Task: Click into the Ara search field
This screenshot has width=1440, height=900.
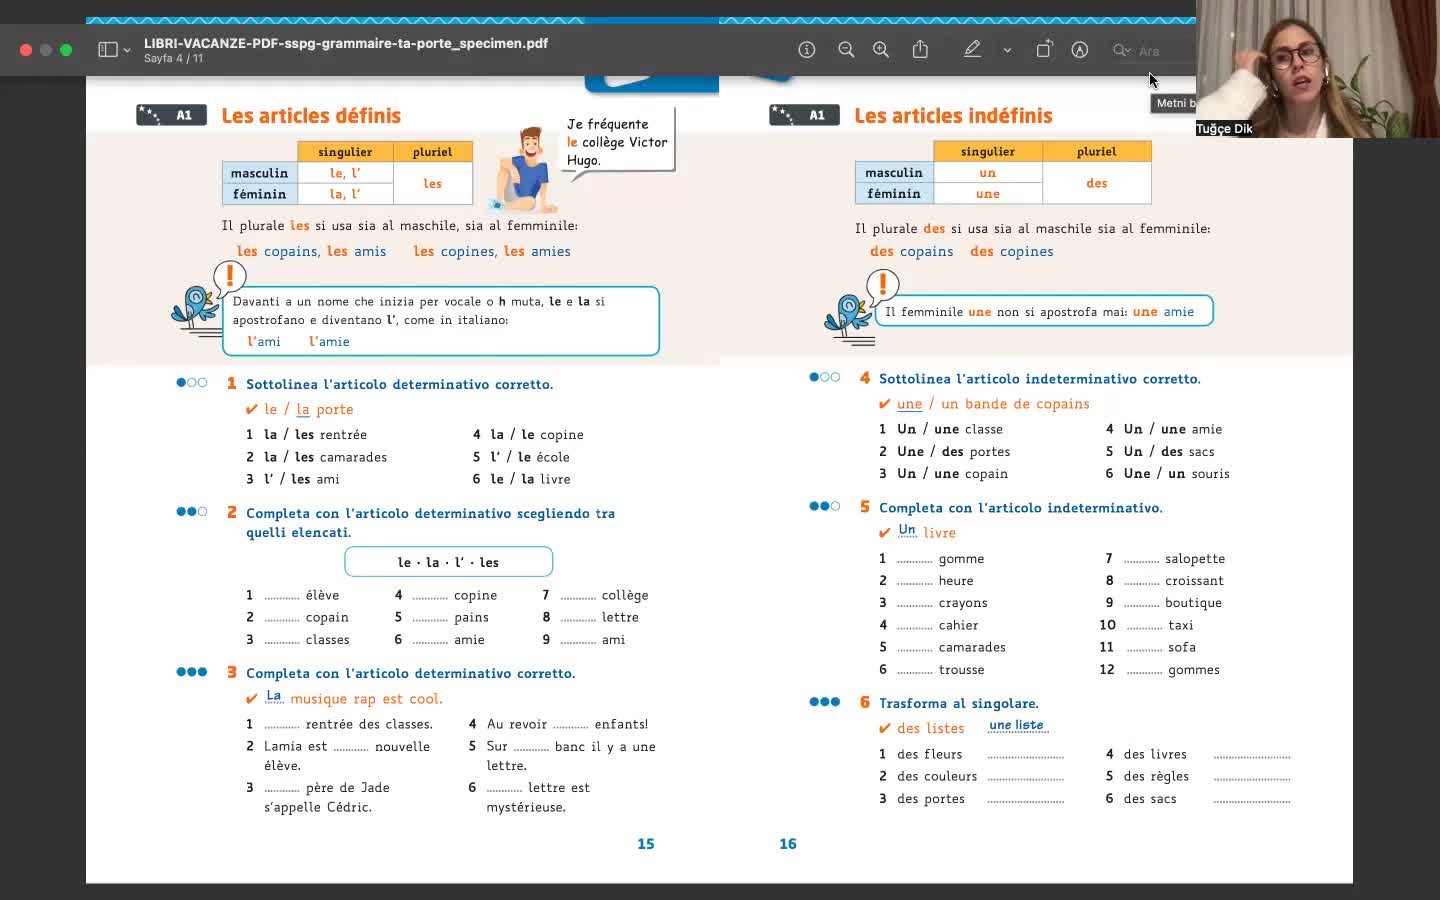Action: click(x=1160, y=51)
